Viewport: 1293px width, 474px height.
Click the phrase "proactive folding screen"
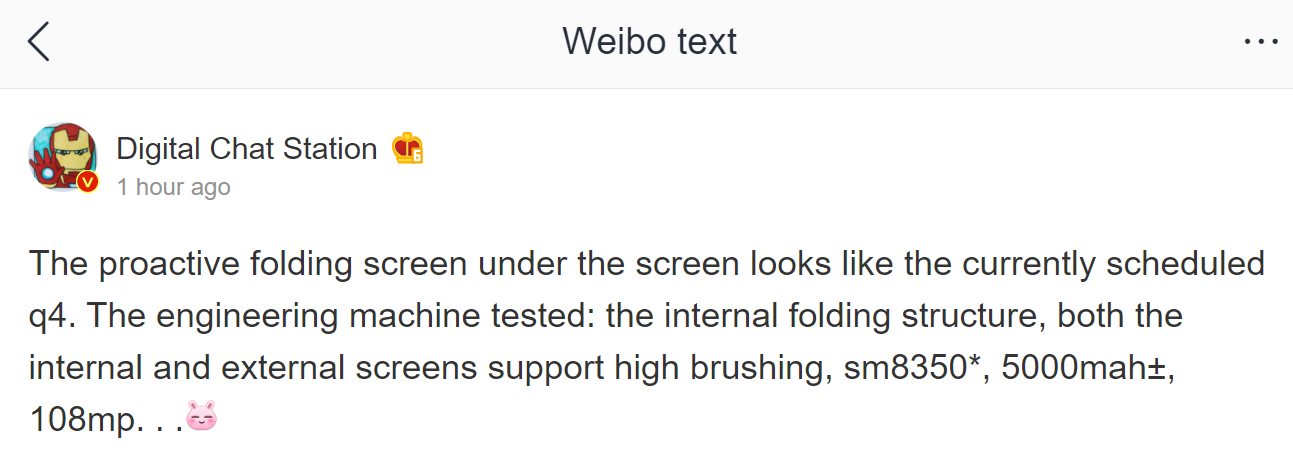pyautogui.click(x=282, y=265)
